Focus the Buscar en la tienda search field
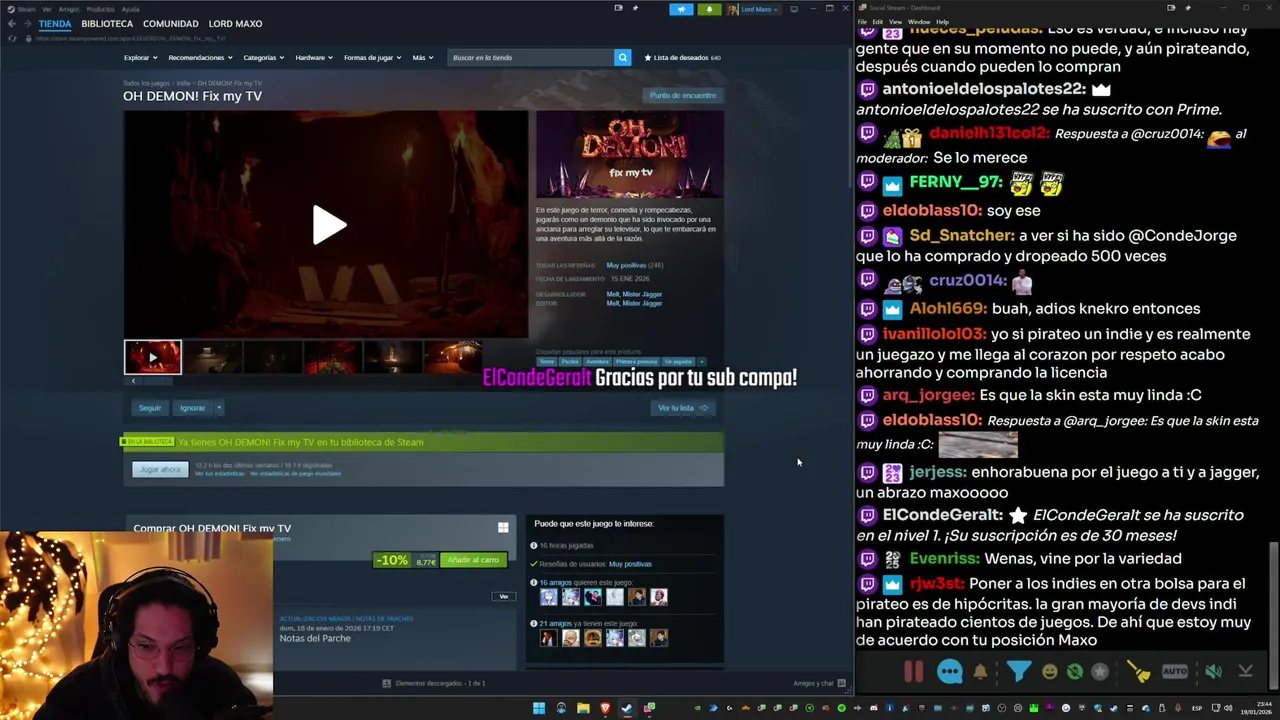The image size is (1280, 720). (530, 57)
